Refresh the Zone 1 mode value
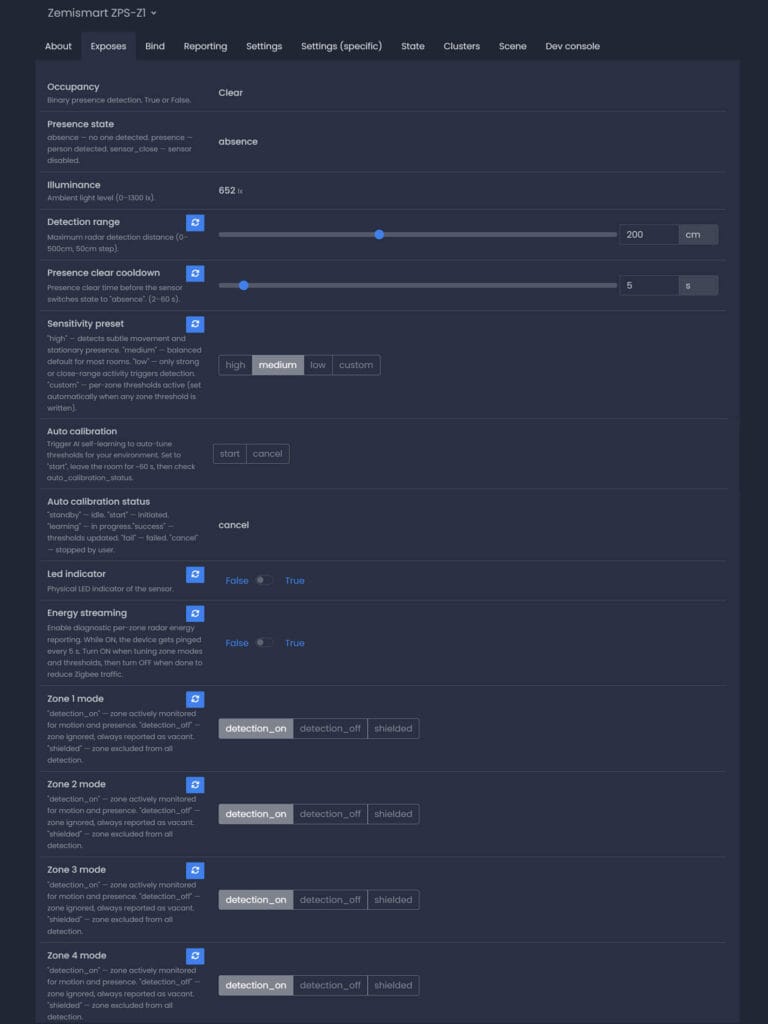The height and width of the screenshot is (1024, 768). click(195, 699)
